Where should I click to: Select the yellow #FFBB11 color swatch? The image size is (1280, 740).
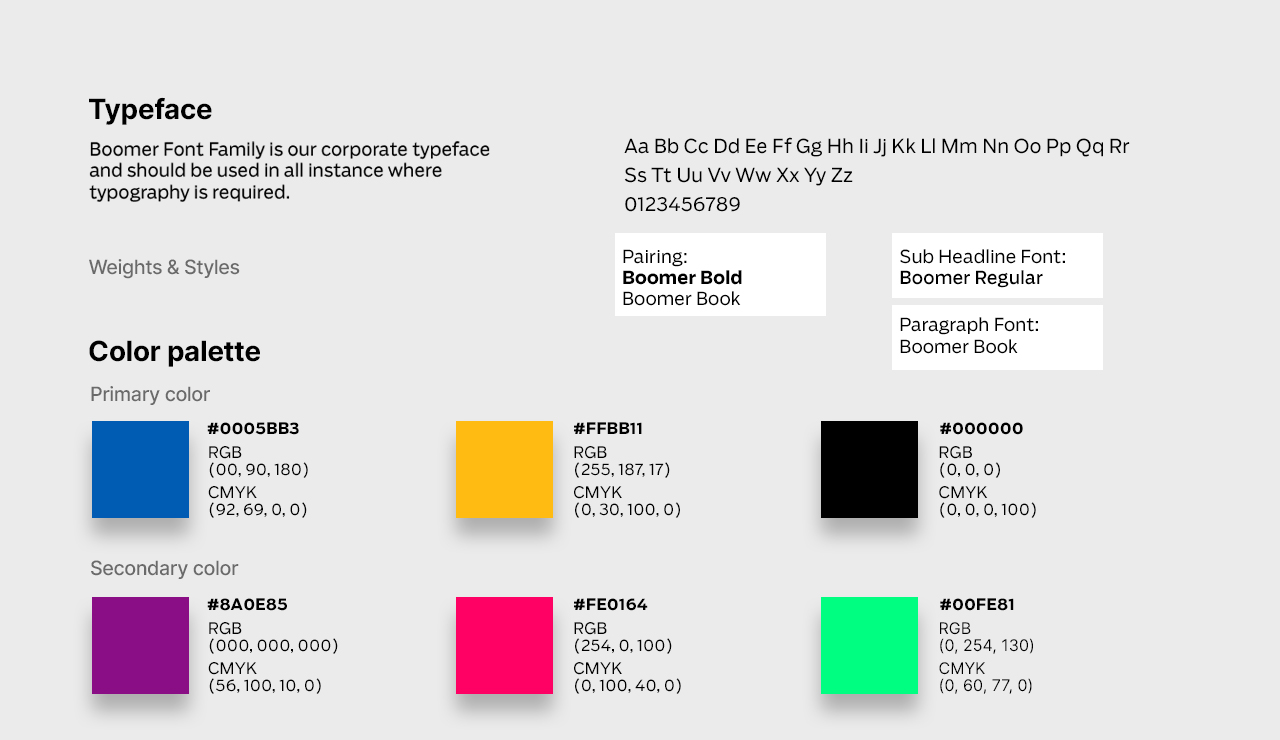pos(504,469)
